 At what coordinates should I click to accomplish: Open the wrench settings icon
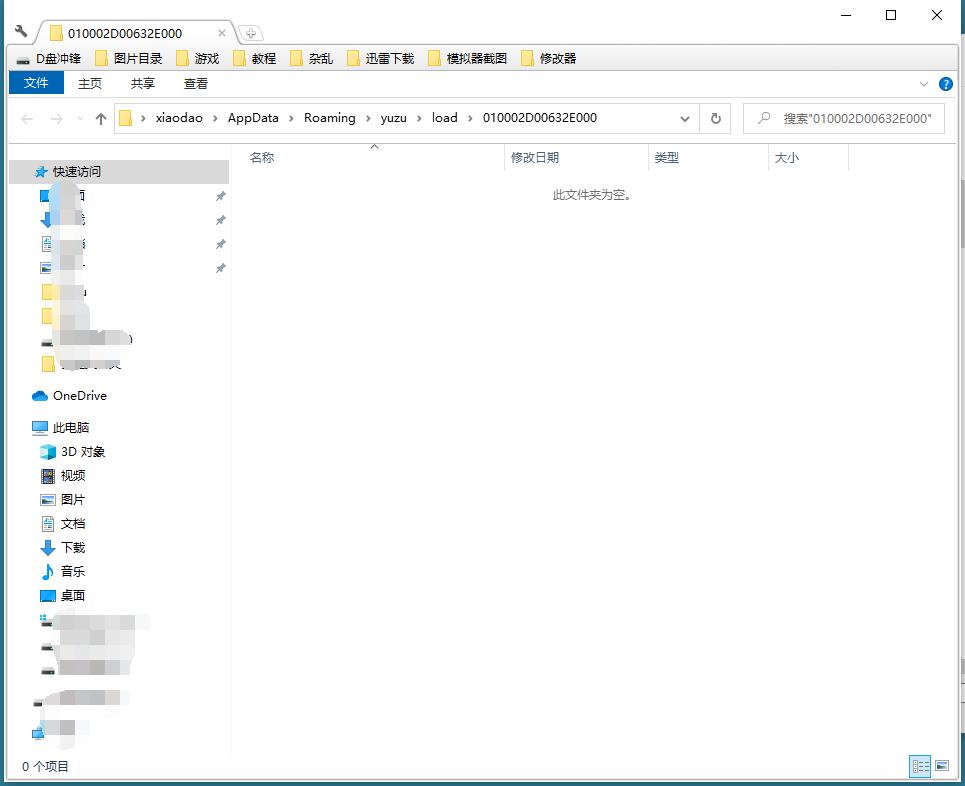[x=21, y=31]
